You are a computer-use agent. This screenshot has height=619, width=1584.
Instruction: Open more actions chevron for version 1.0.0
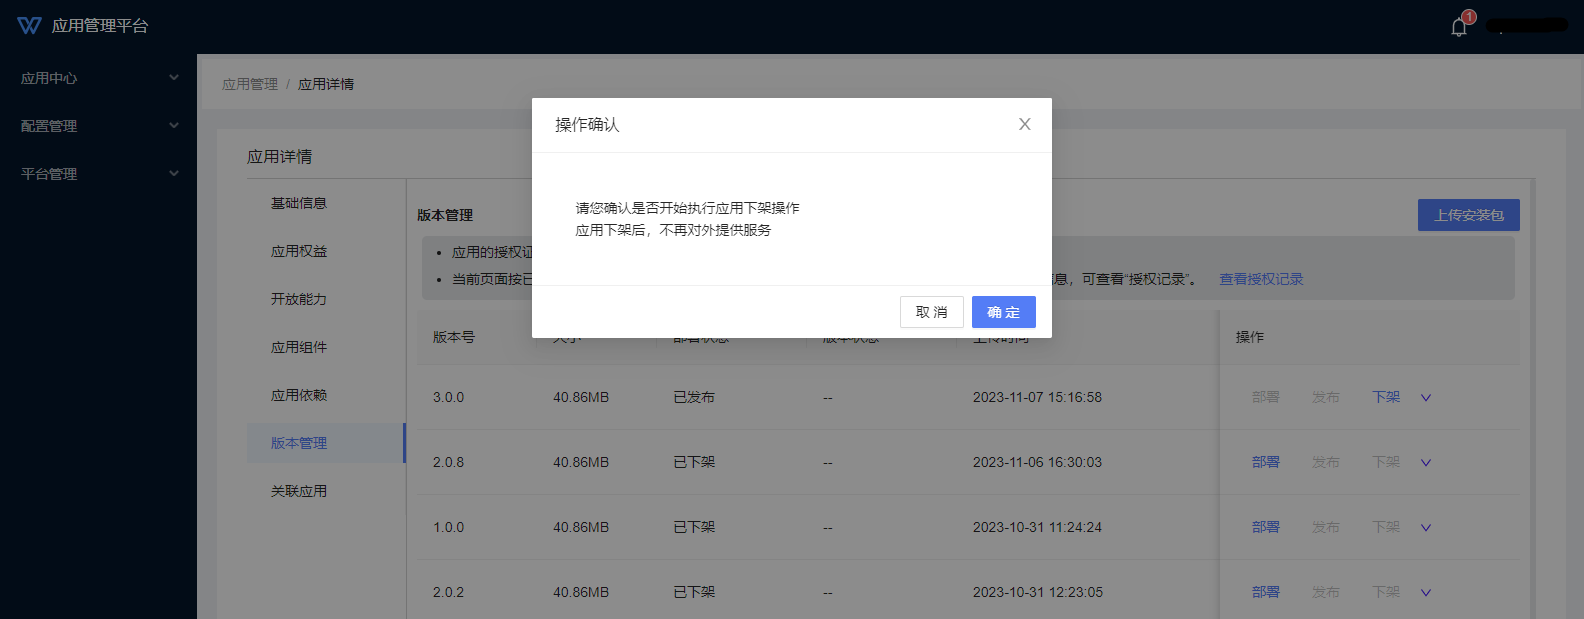[x=1426, y=528]
